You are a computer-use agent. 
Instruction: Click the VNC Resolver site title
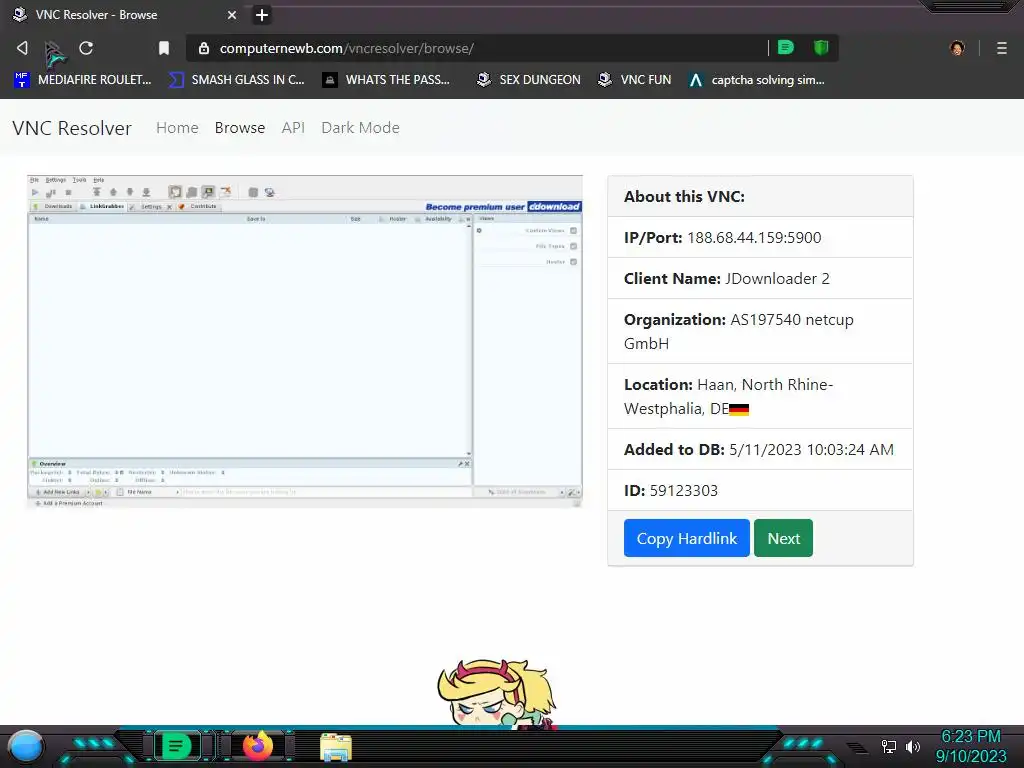pyautogui.click(x=72, y=128)
